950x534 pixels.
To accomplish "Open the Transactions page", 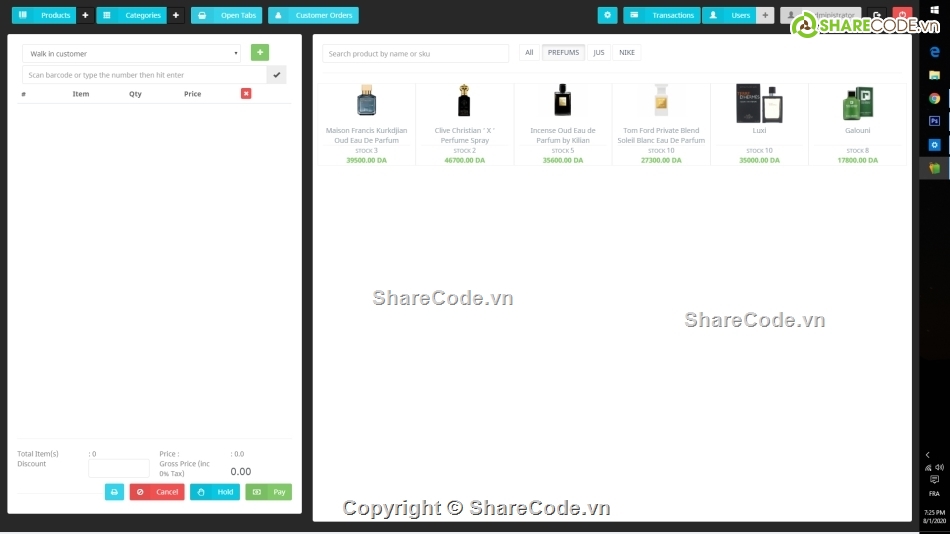I will click(x=661, y=16).
